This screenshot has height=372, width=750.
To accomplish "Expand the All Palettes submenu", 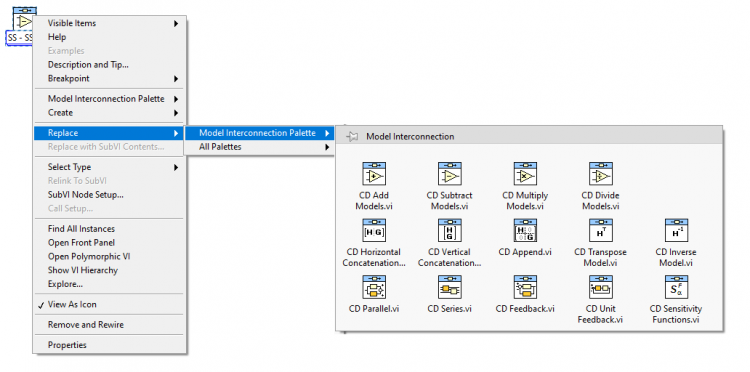I will (x=259, y=147).
